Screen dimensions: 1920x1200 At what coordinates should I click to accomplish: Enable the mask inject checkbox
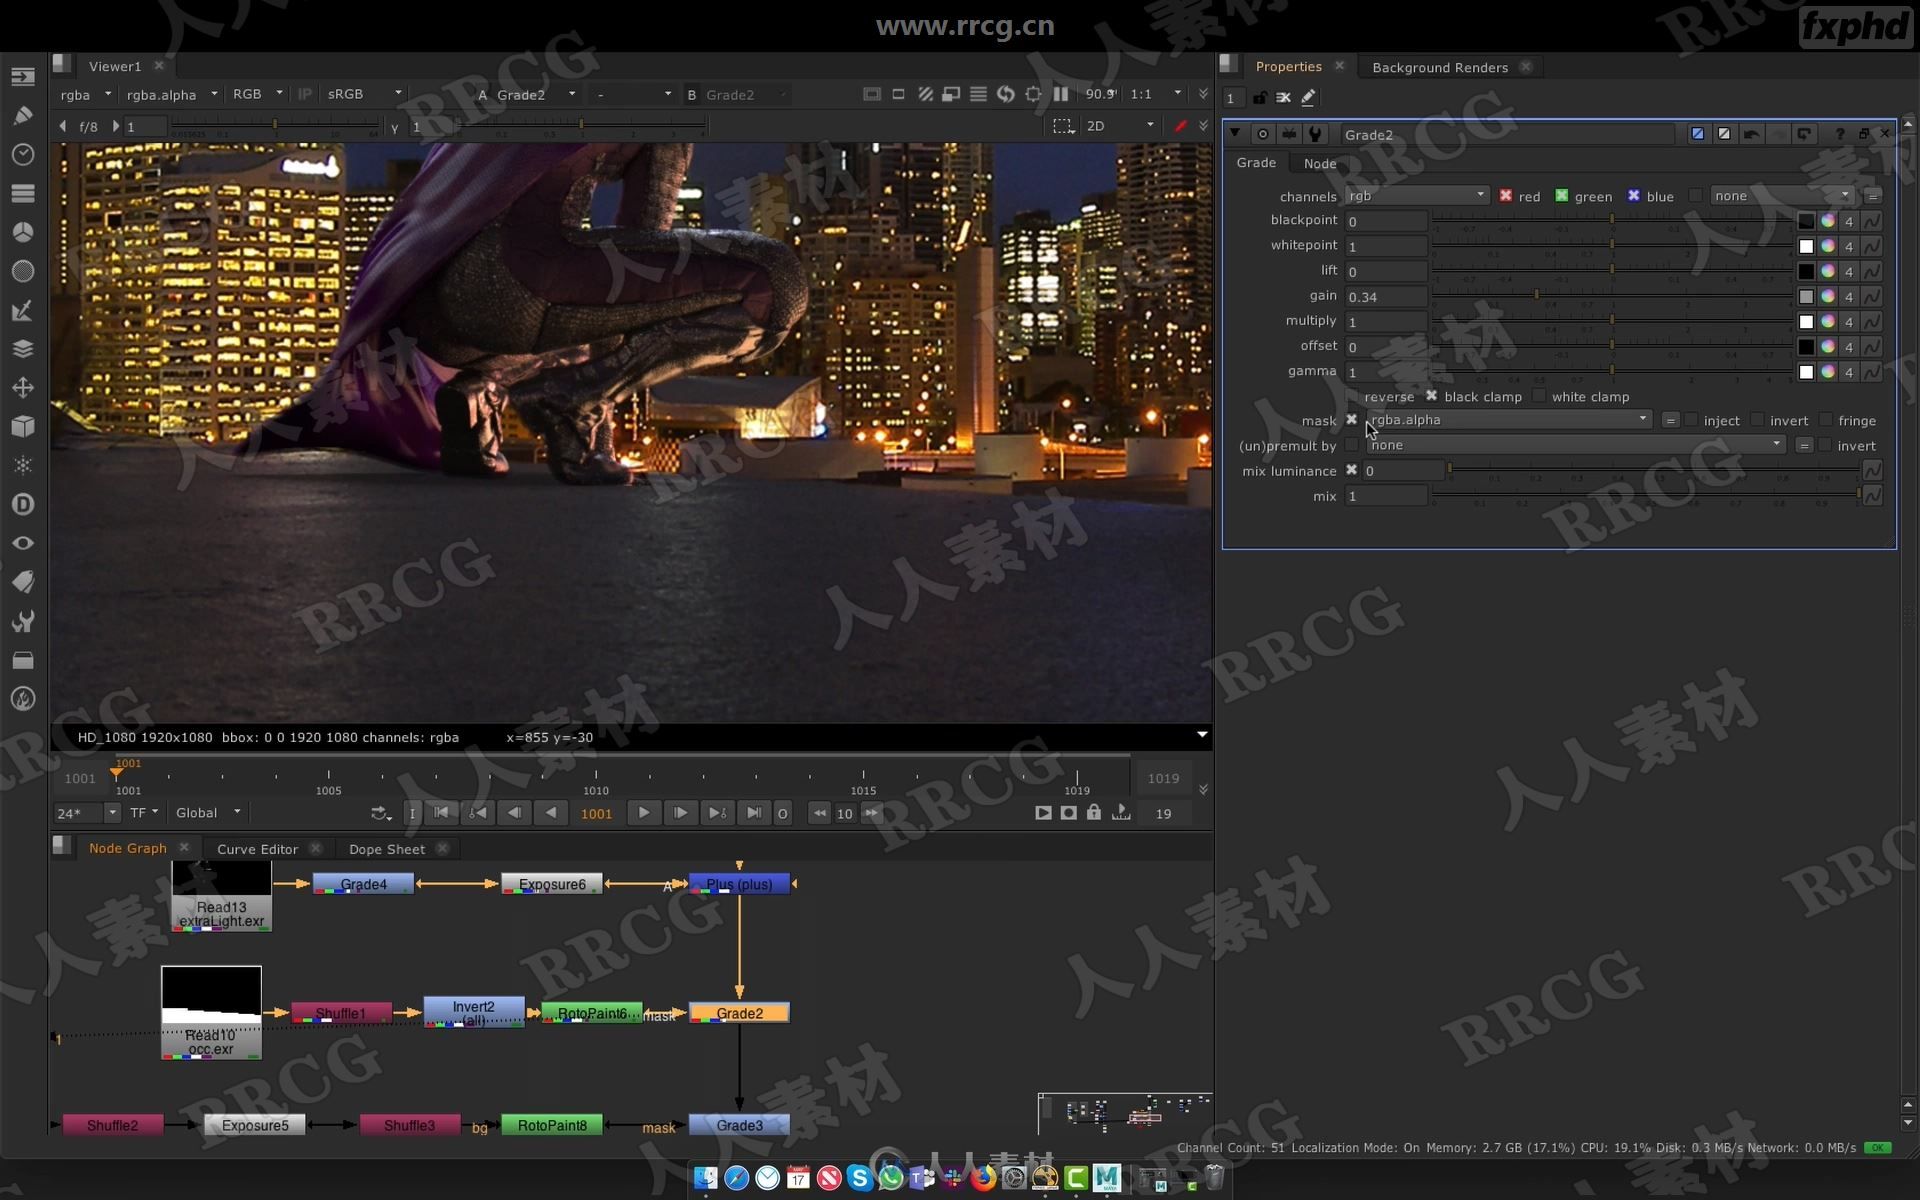coord(1691,420)
